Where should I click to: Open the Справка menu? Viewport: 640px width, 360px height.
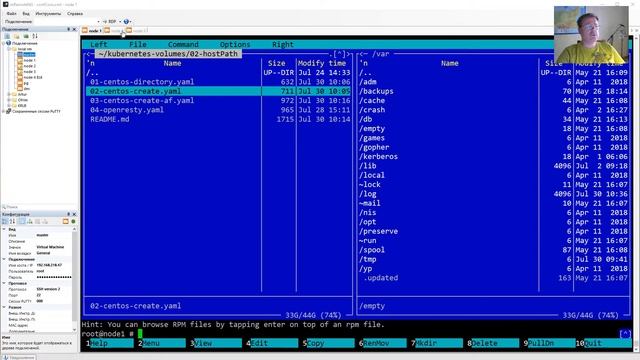click(75, 13)
